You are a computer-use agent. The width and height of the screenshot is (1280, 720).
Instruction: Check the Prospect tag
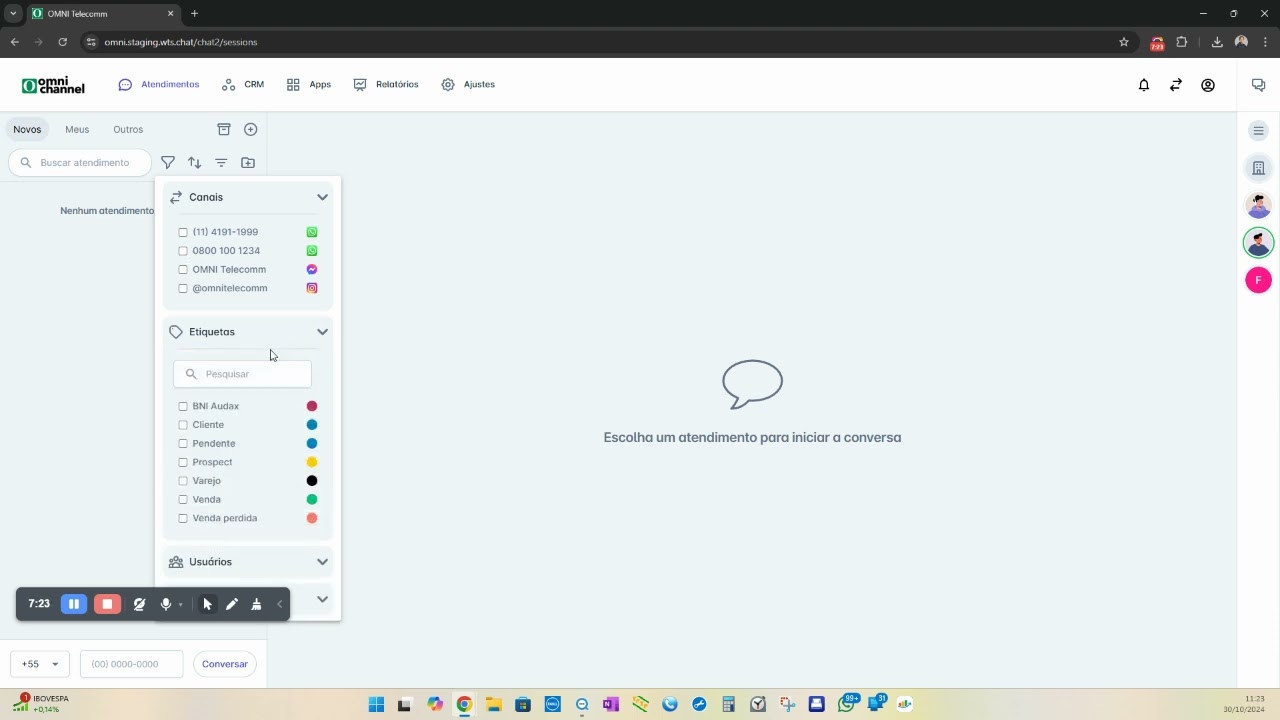[x=183, y=462]
